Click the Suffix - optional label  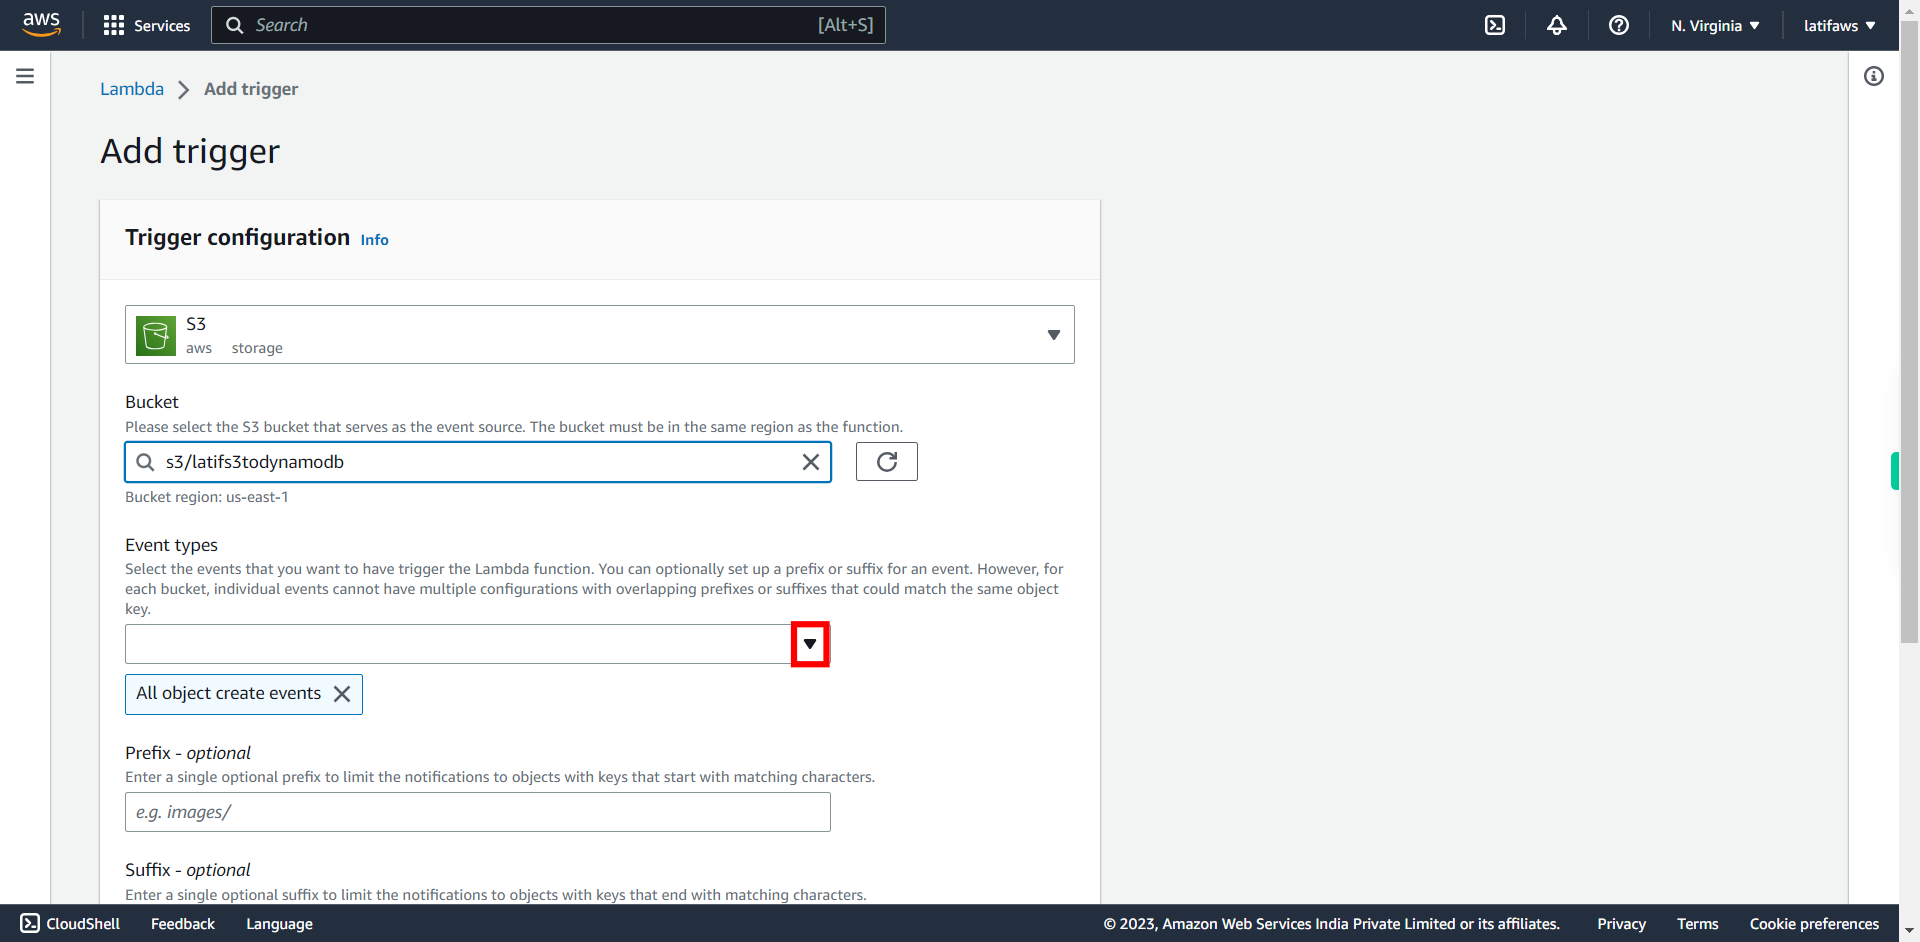point(188,870)
